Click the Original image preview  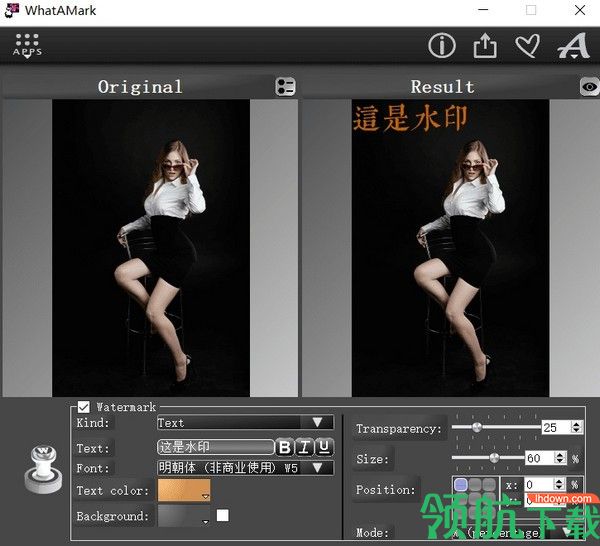click(x=151, y=248)
